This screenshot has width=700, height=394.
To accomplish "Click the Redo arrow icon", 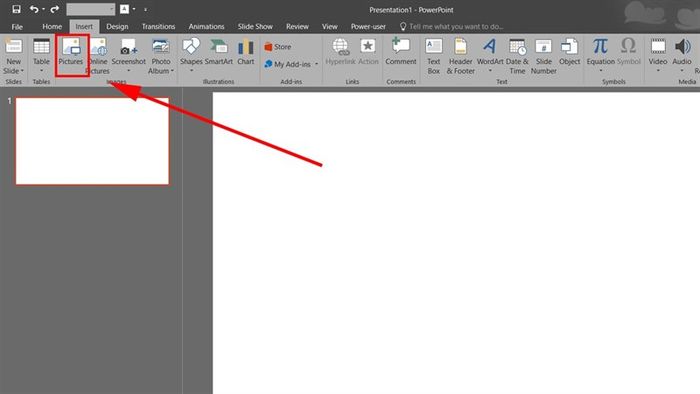I will point(54,9).
